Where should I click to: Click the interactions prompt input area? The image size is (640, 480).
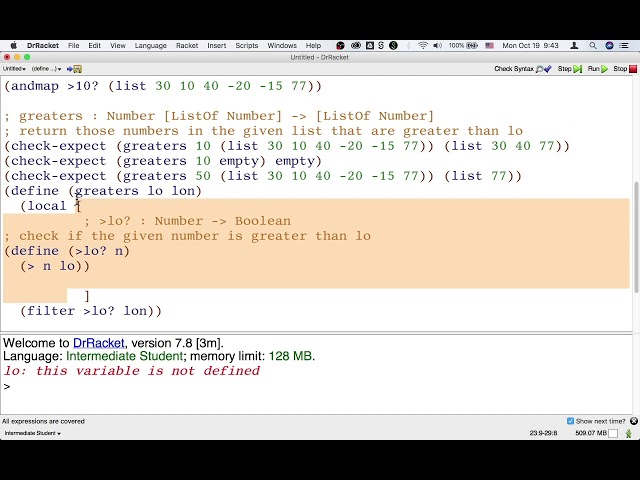pos(318,386)
